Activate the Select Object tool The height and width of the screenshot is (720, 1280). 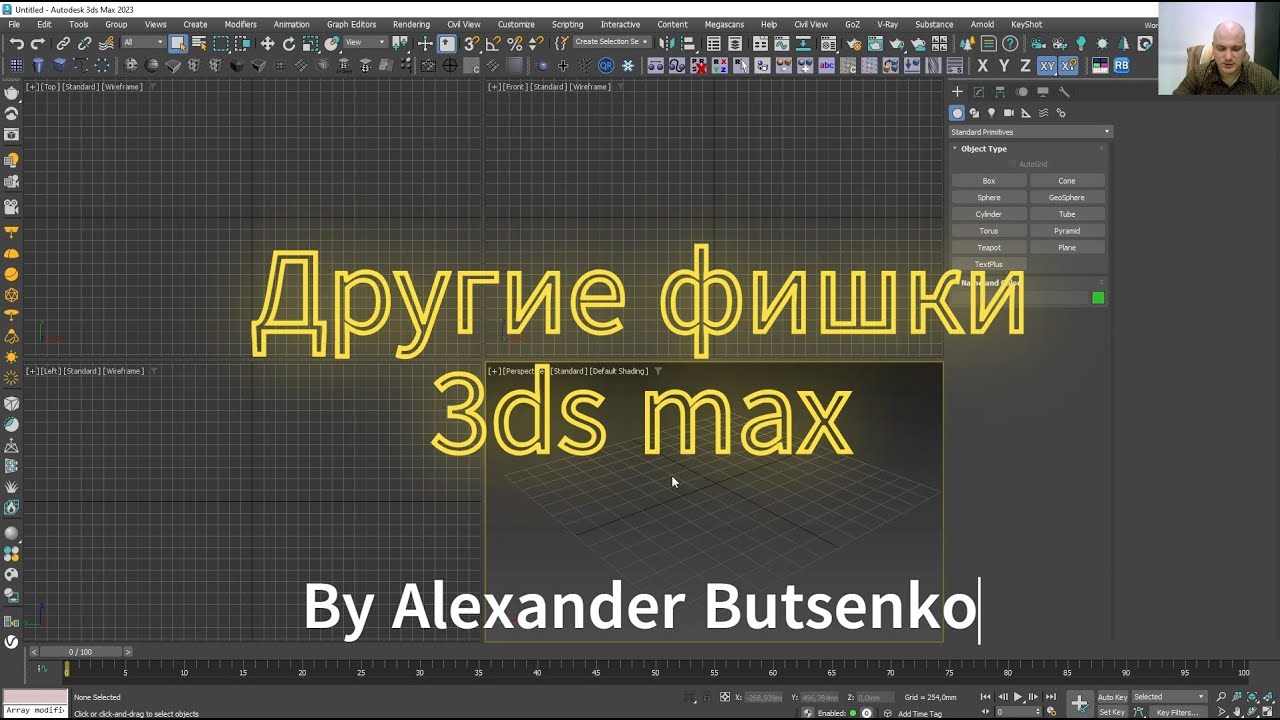(177, 44)
